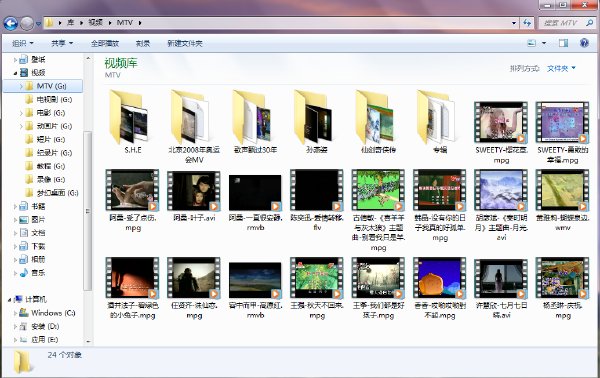Click the change view icon
This screenshot has height=378, width=600.
532,43
